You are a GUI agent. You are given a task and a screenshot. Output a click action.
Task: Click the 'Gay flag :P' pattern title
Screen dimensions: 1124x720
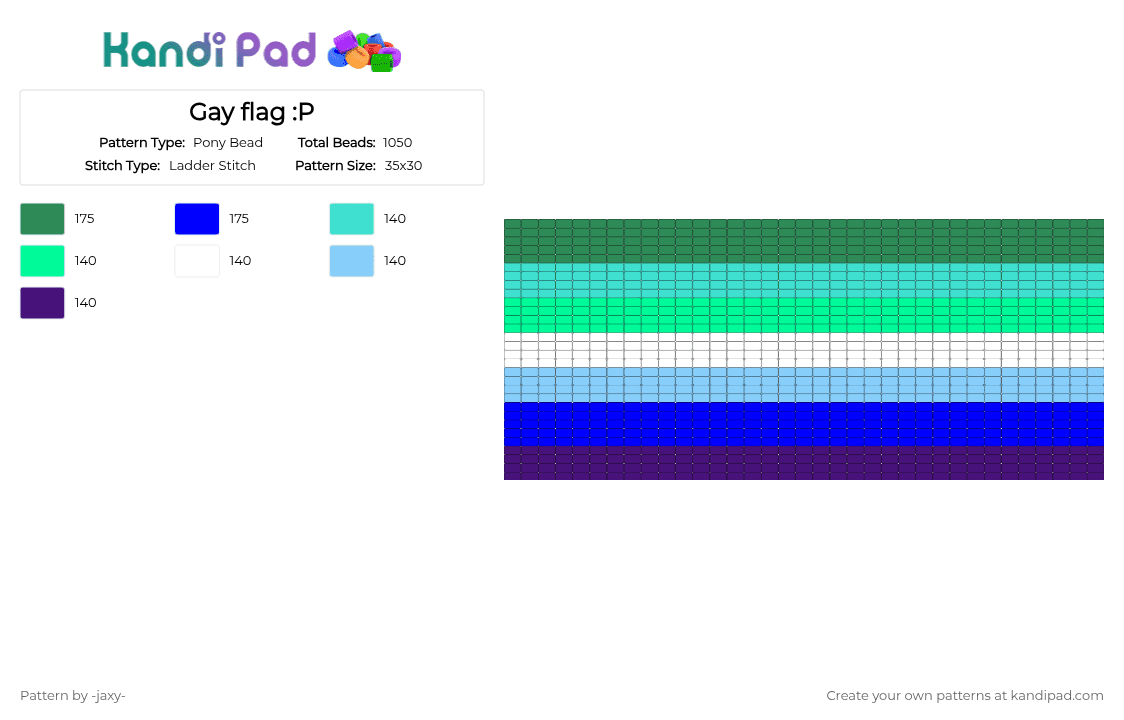point(252,112)
